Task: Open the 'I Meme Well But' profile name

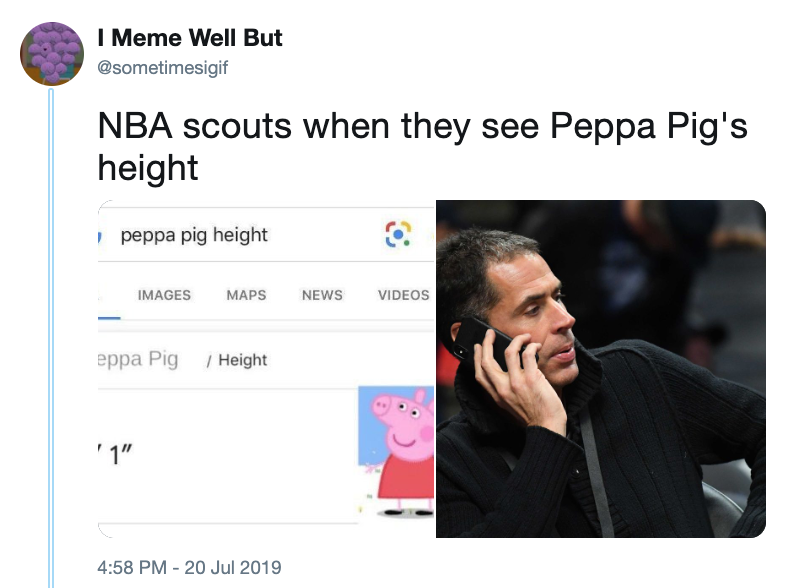Action: click(x=190, y=38)
